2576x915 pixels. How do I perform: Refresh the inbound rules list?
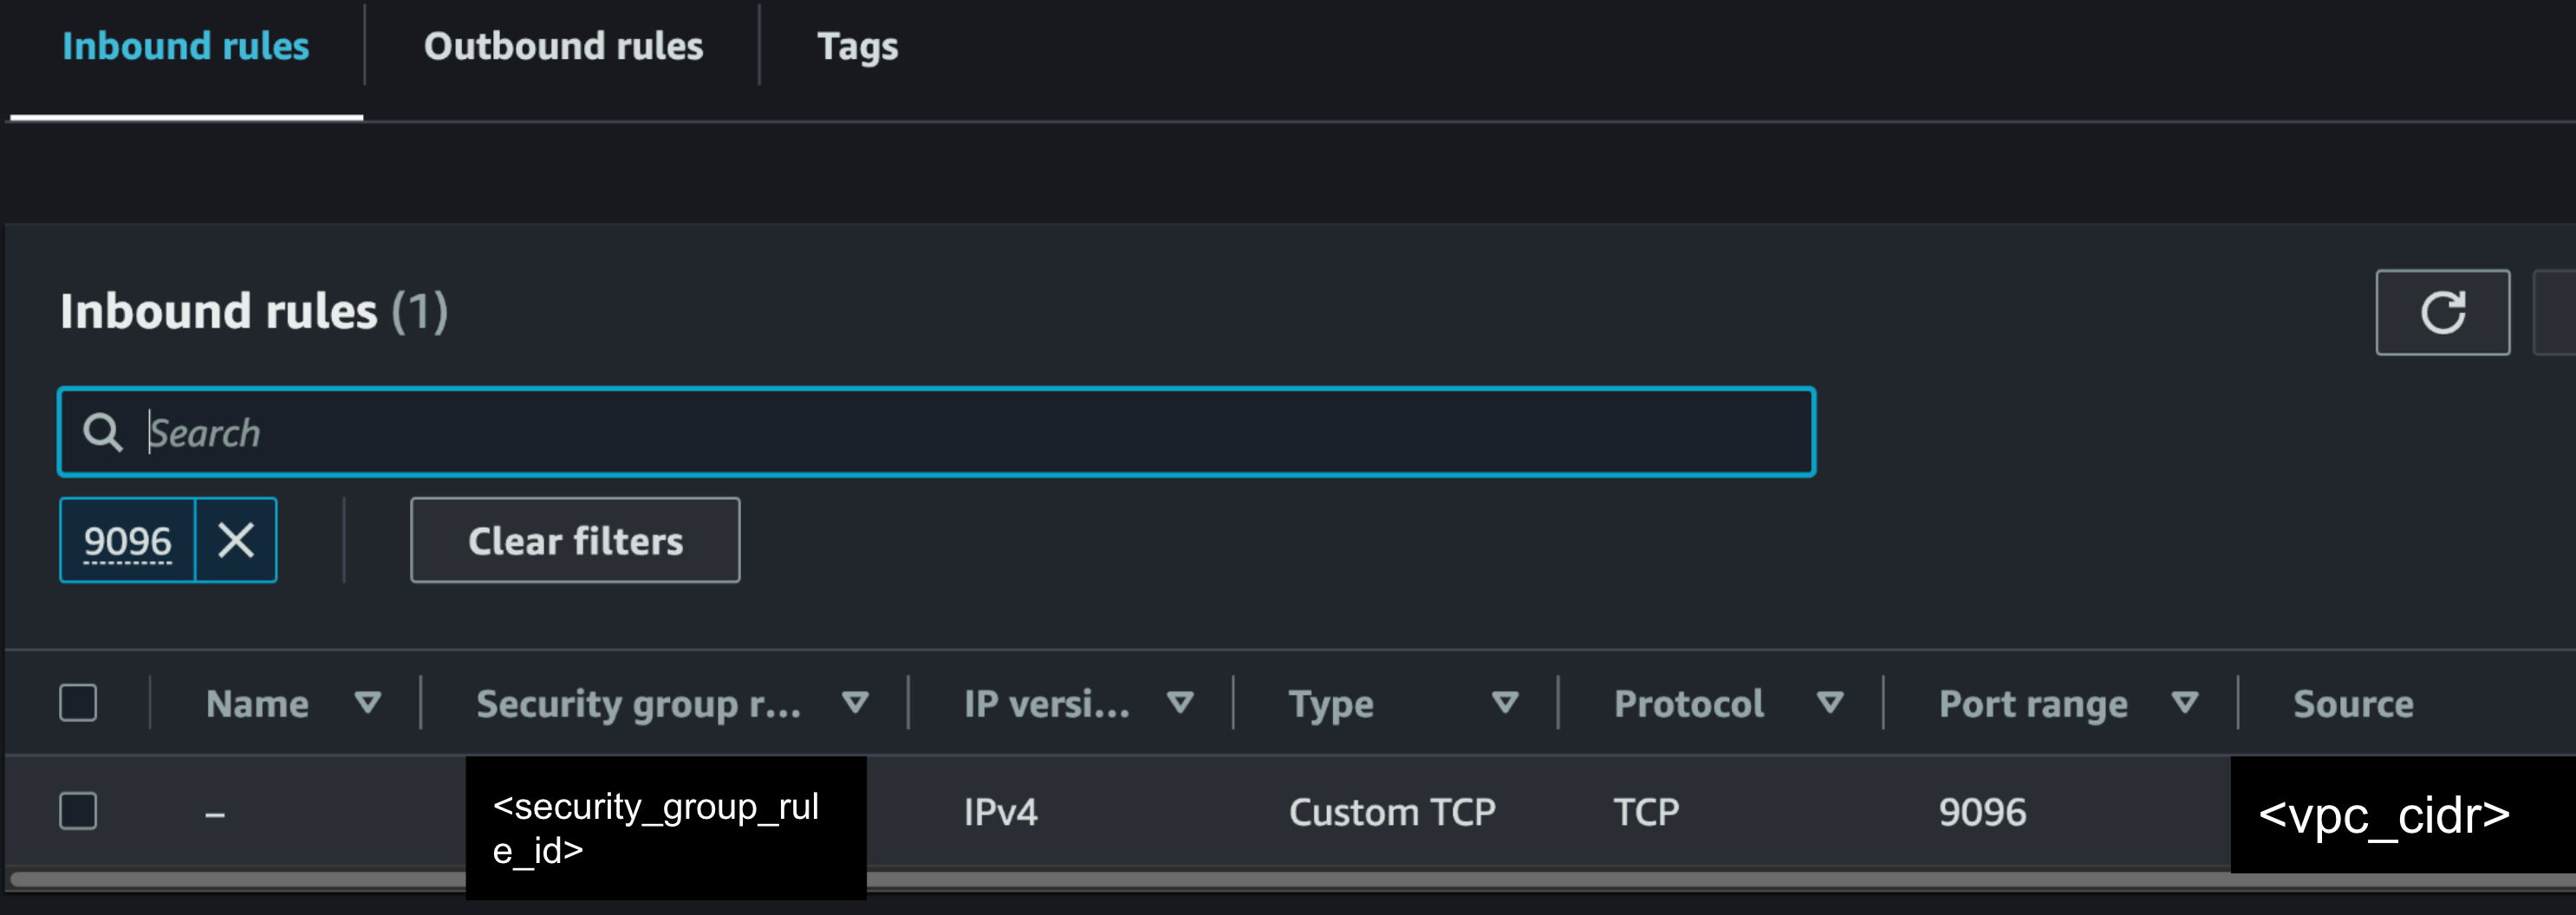2442,312
